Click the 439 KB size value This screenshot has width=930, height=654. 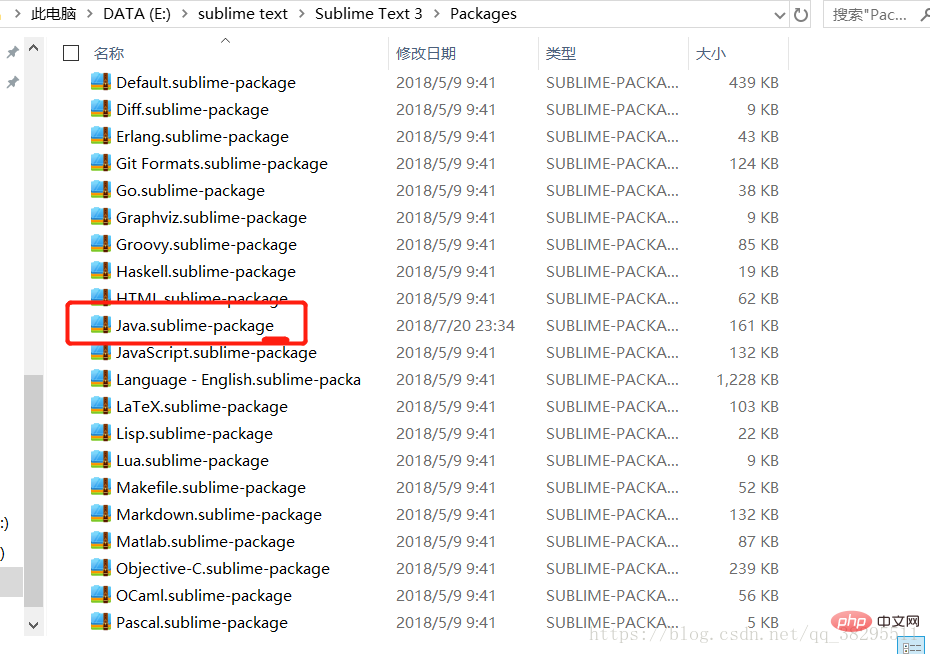(x=754, y=82)
